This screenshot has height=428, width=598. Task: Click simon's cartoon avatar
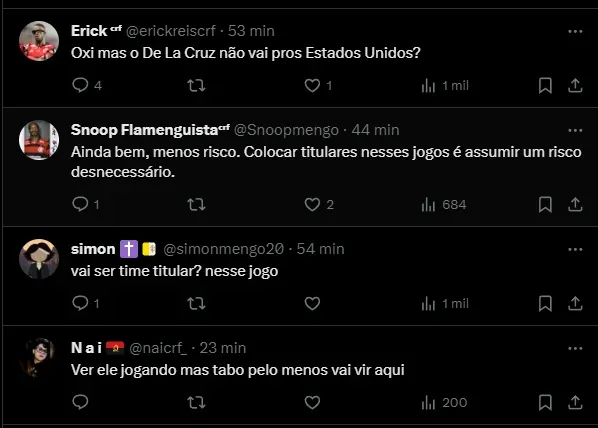click(39, 259)
